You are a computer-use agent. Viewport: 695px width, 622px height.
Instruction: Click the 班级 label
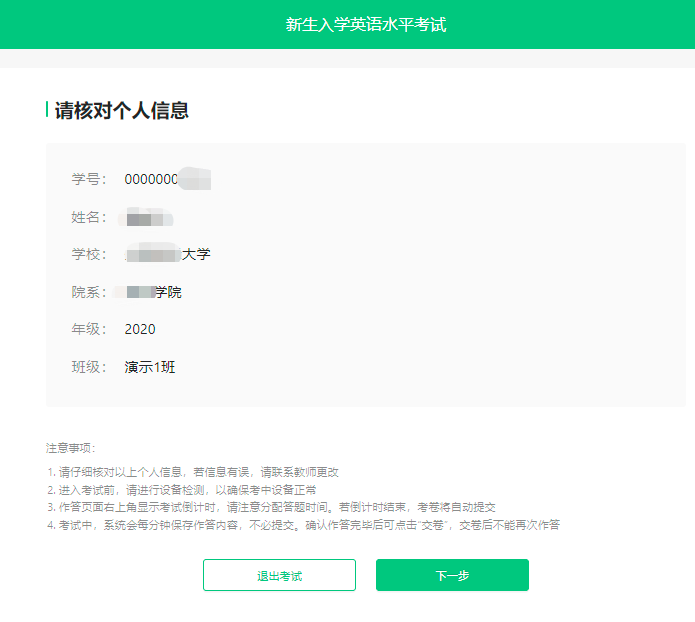click(88, 367)
